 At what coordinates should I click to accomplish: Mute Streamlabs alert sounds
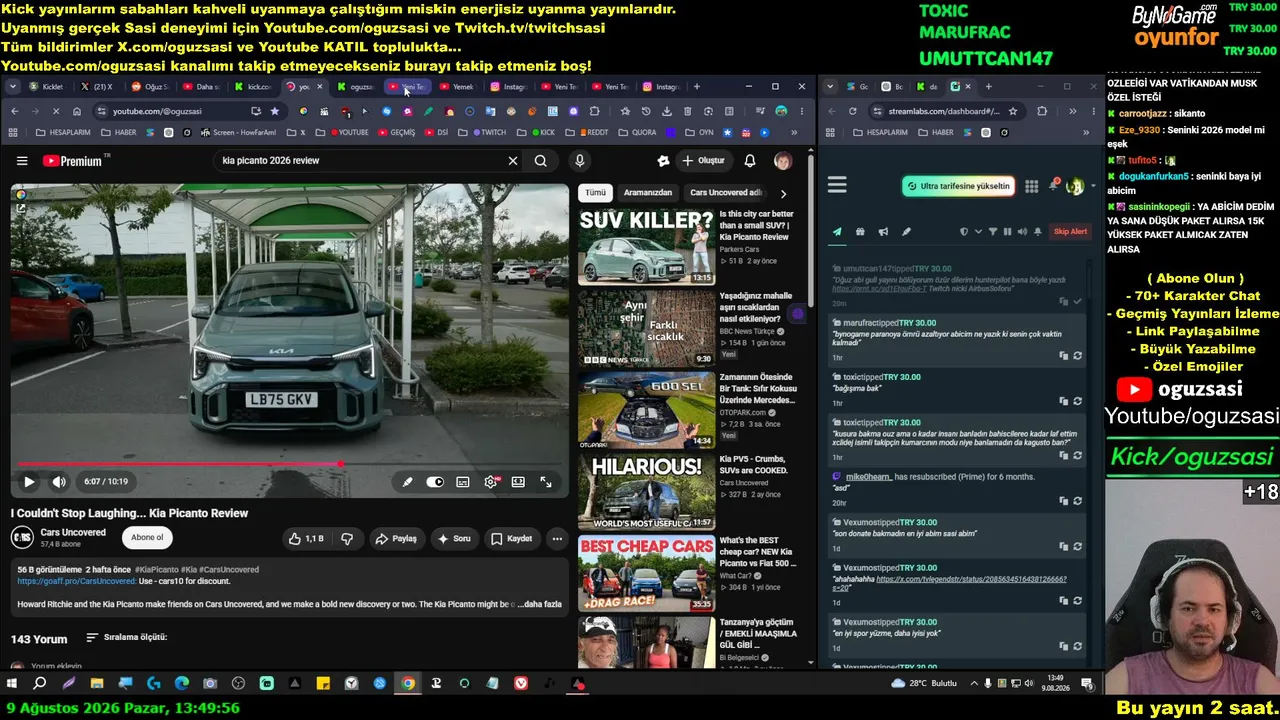[x=1022, y=232]
